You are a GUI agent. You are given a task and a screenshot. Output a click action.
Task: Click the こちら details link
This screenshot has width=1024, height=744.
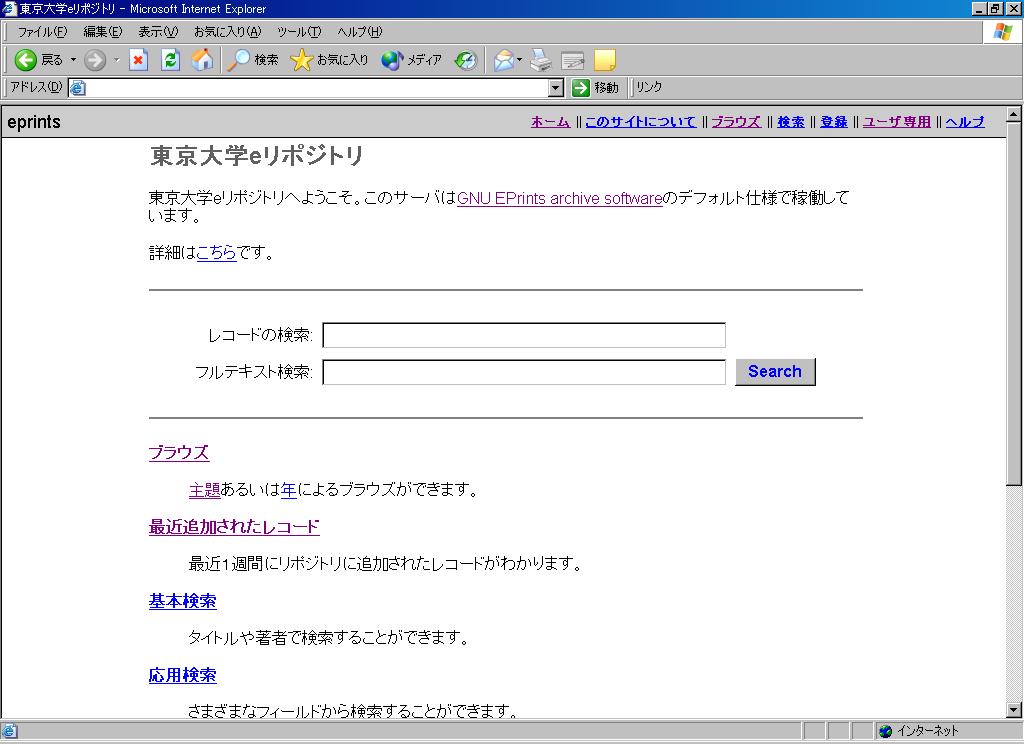[216, 253]
